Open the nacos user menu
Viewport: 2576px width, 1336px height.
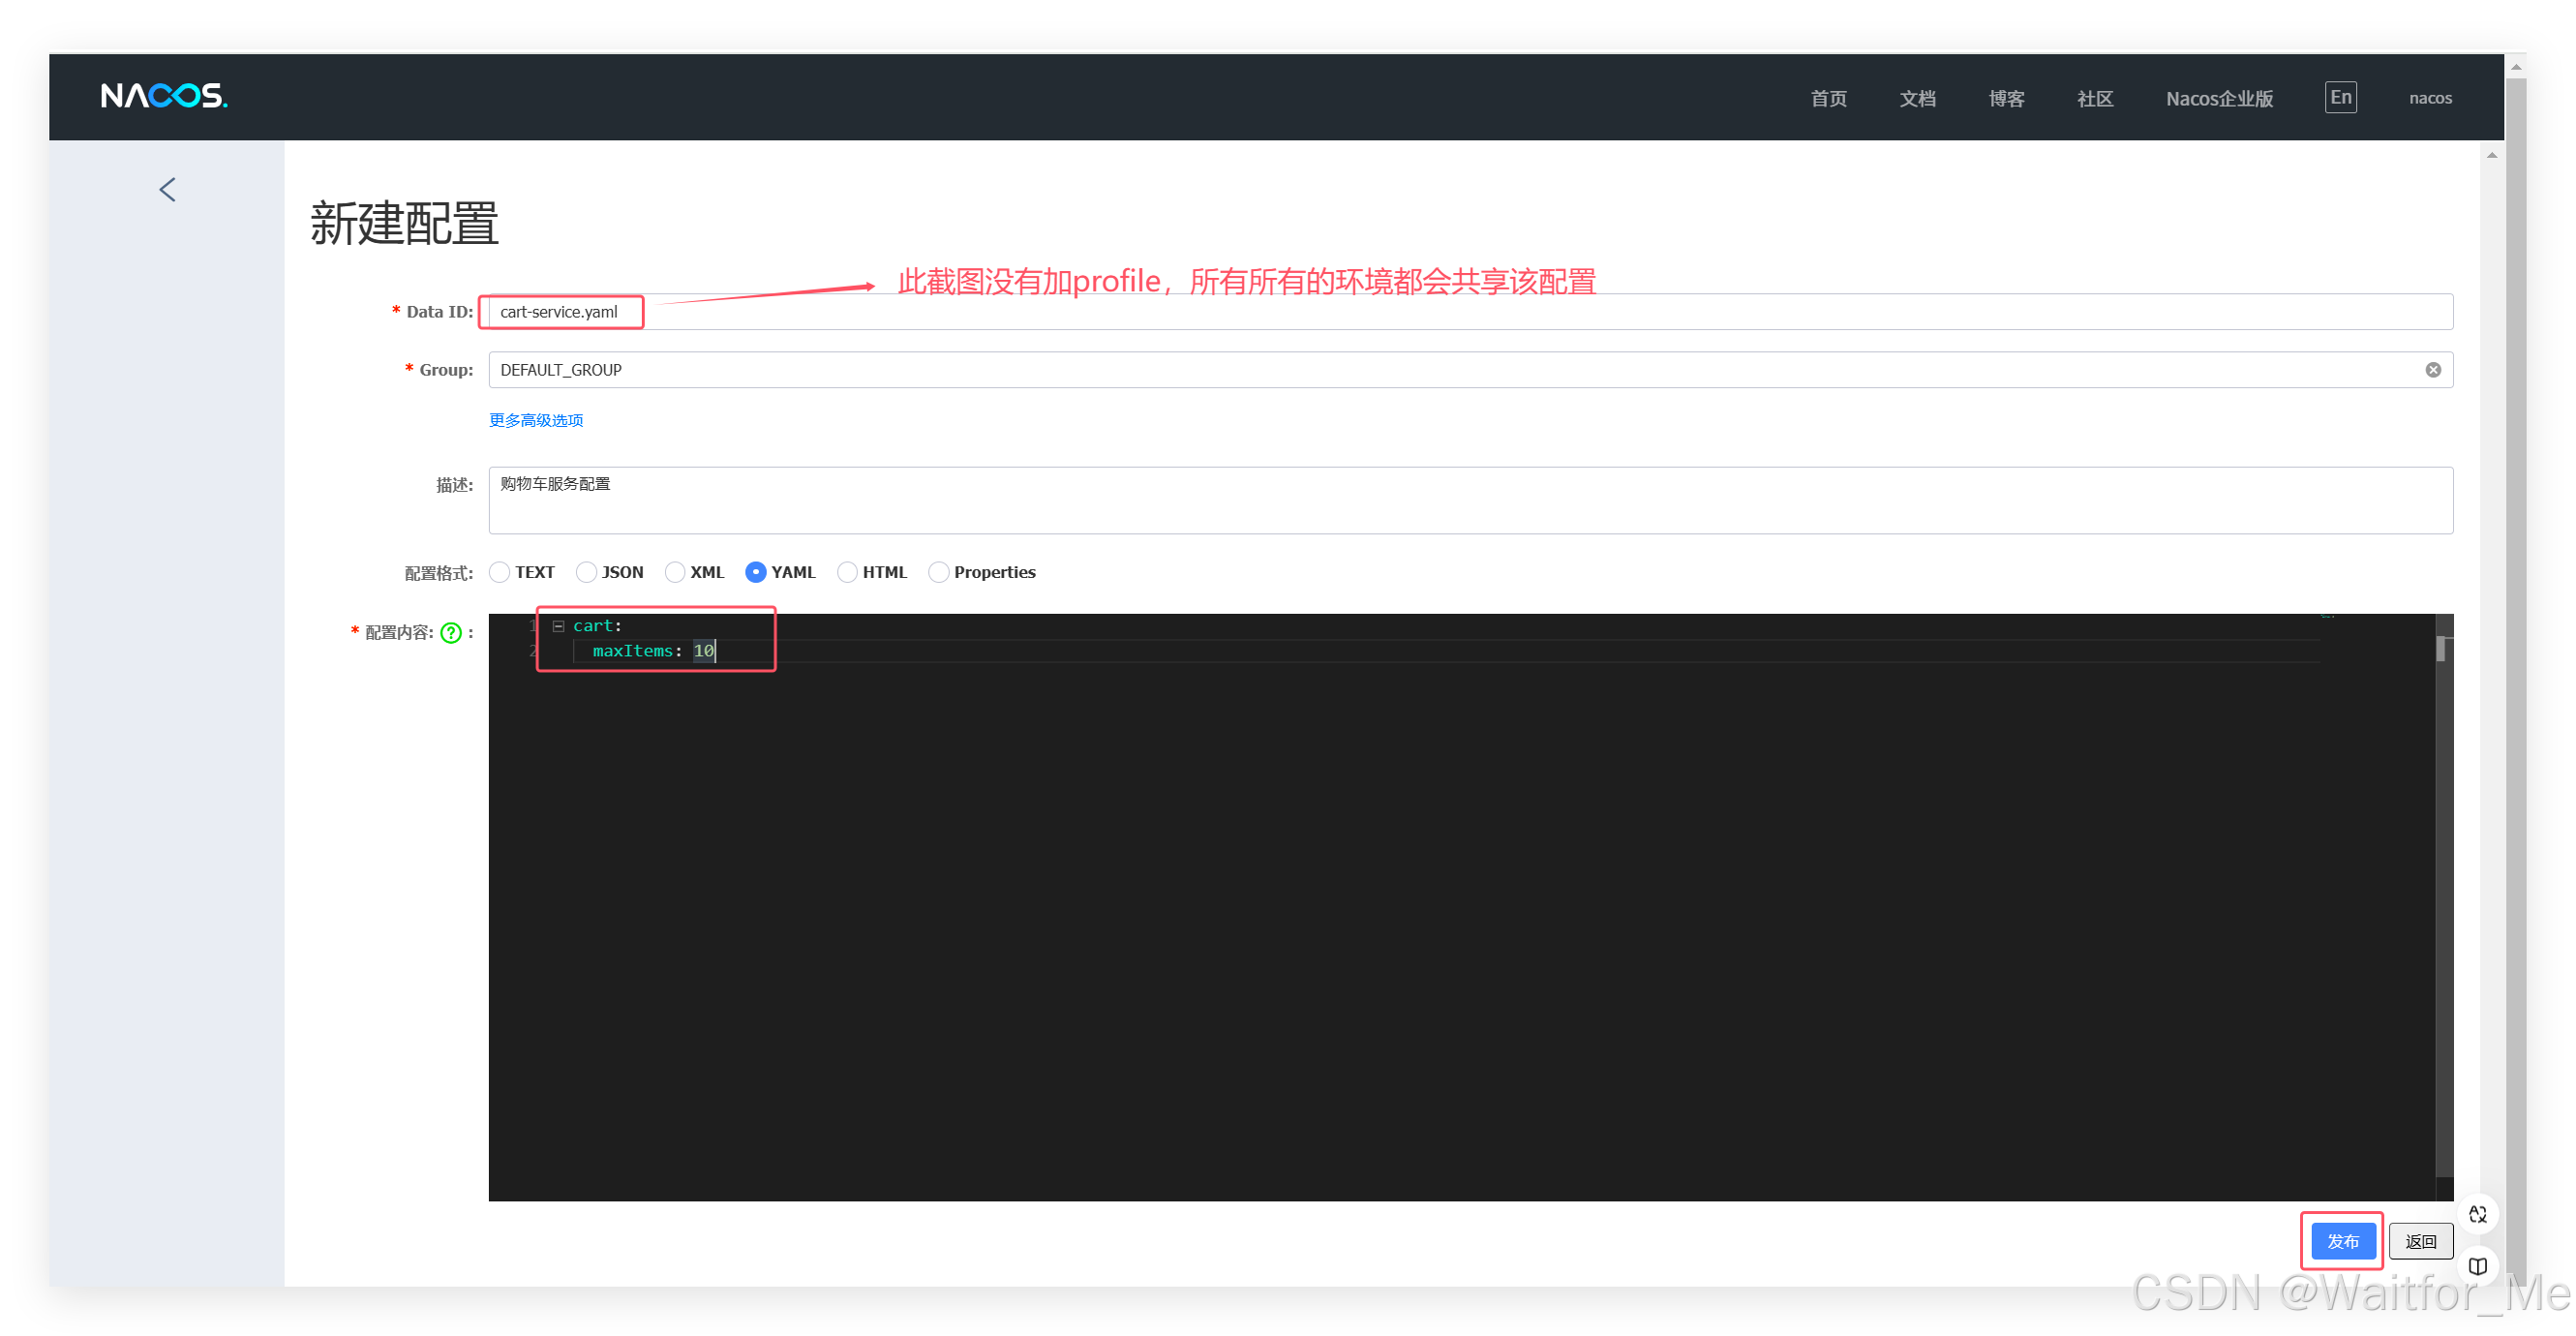2430,98
